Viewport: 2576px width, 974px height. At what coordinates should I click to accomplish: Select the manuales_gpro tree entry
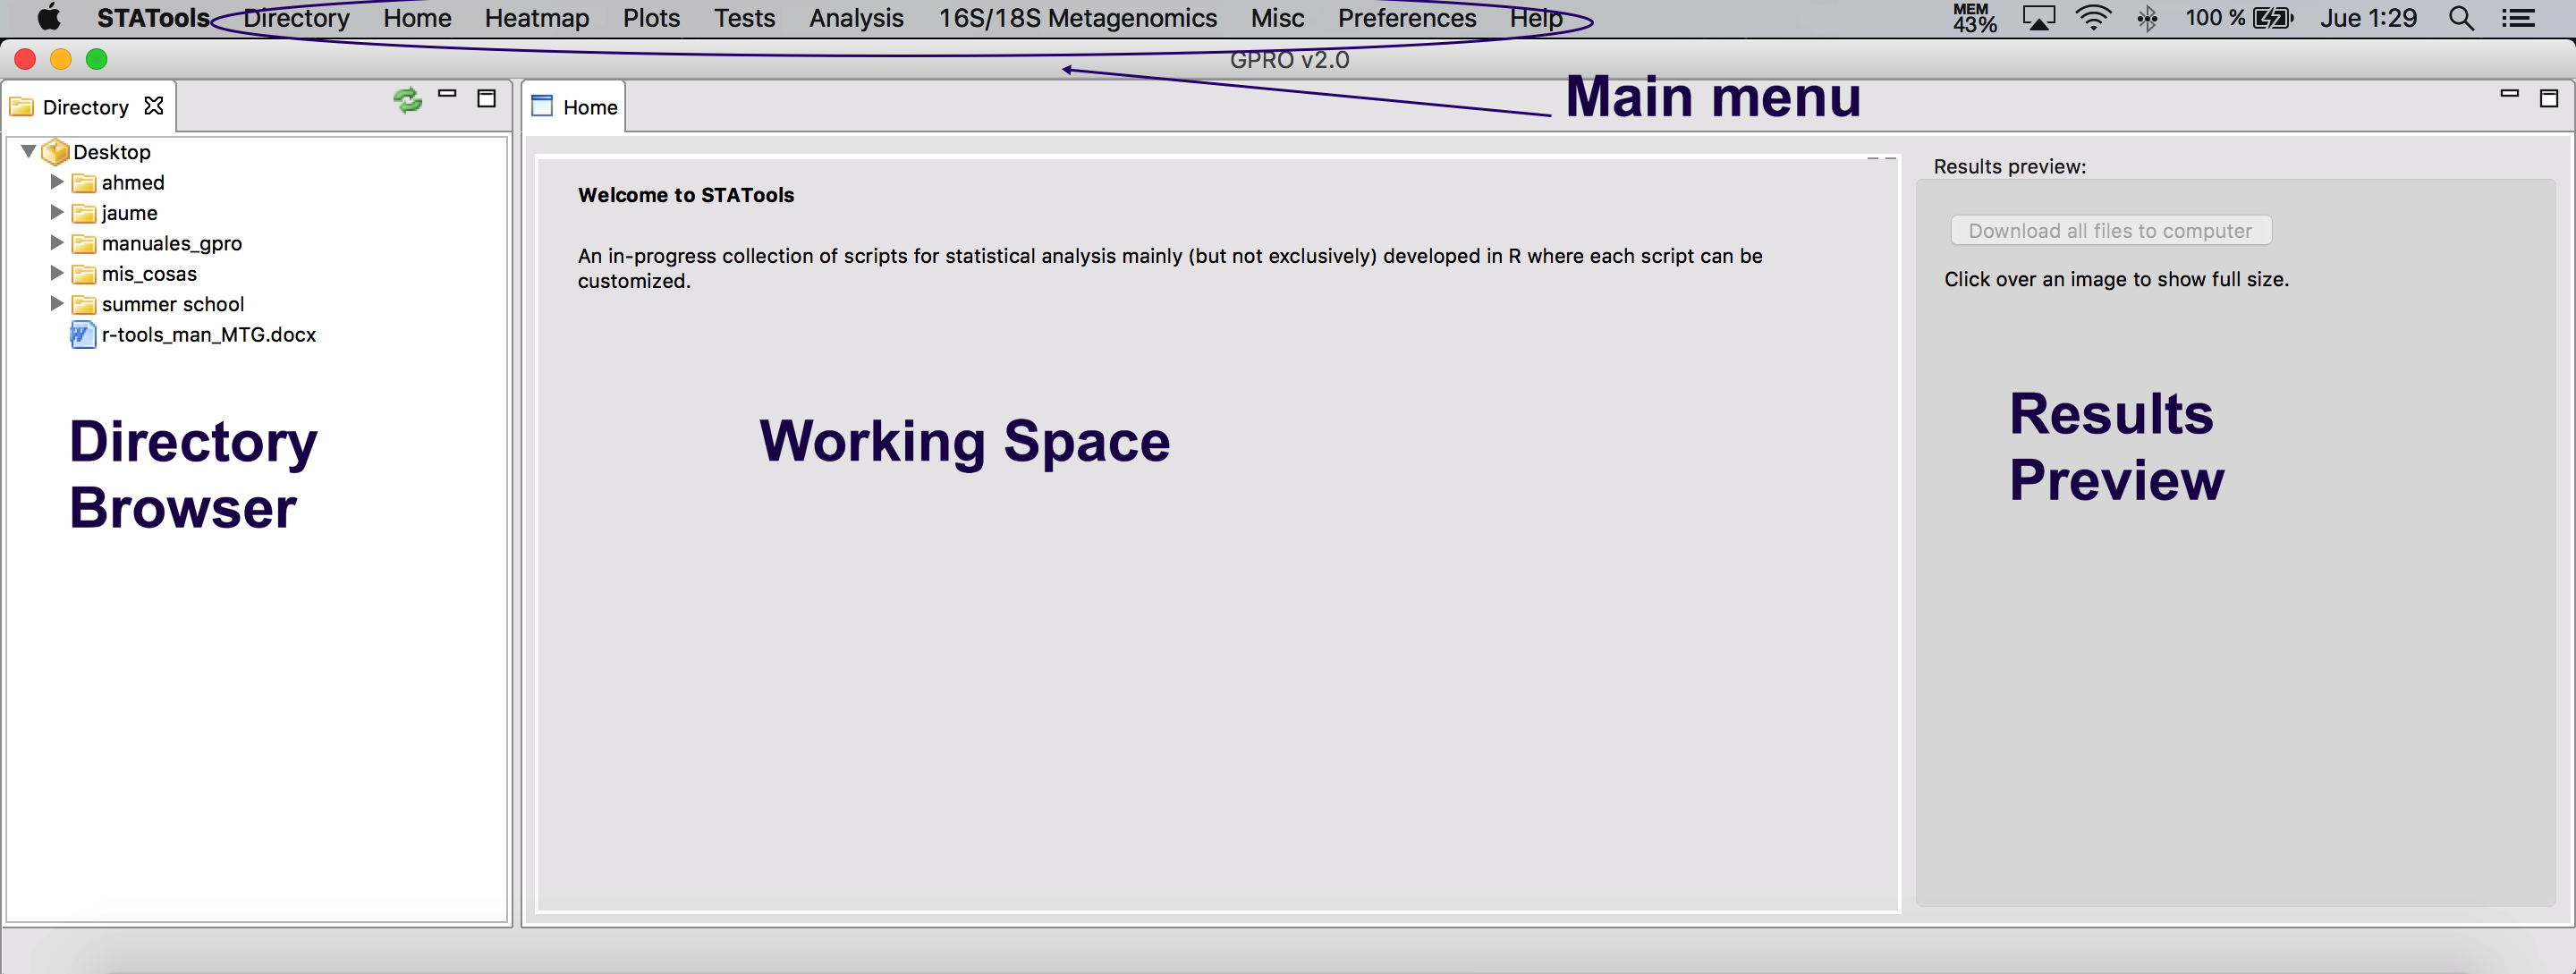172,243
